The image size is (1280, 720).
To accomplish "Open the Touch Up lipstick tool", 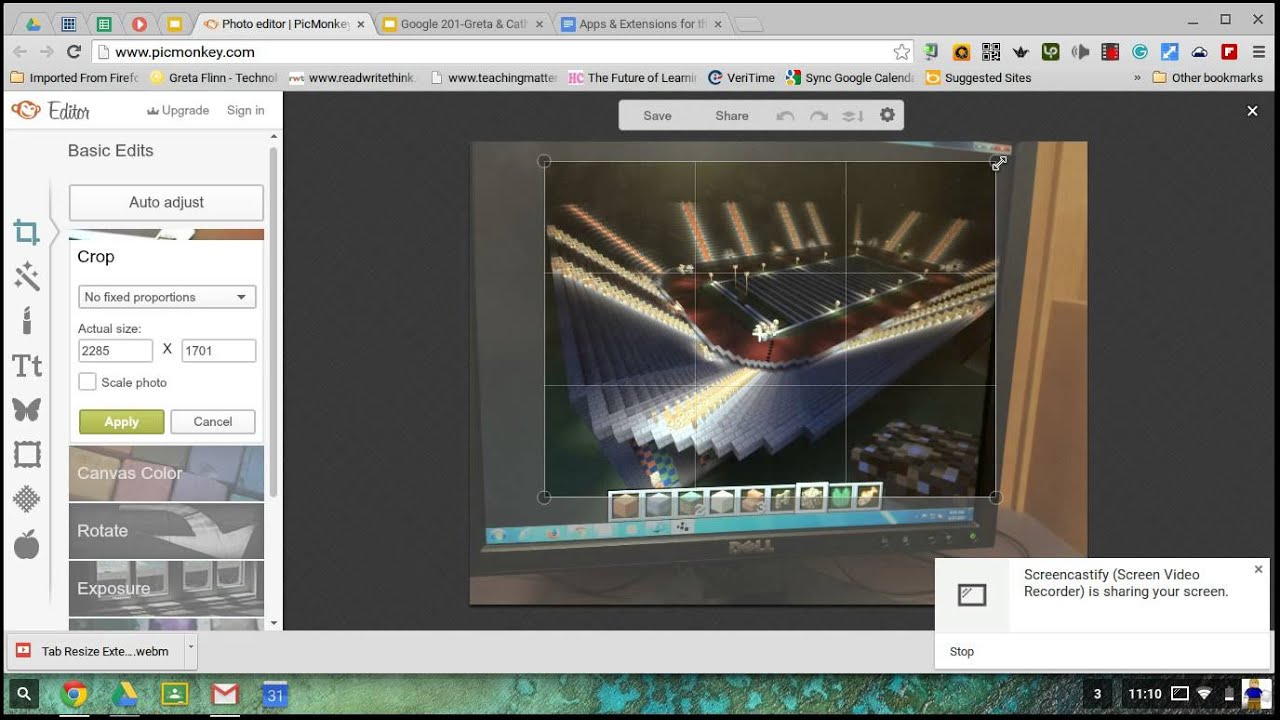I will pyautogui.click(x=26, y=321).
